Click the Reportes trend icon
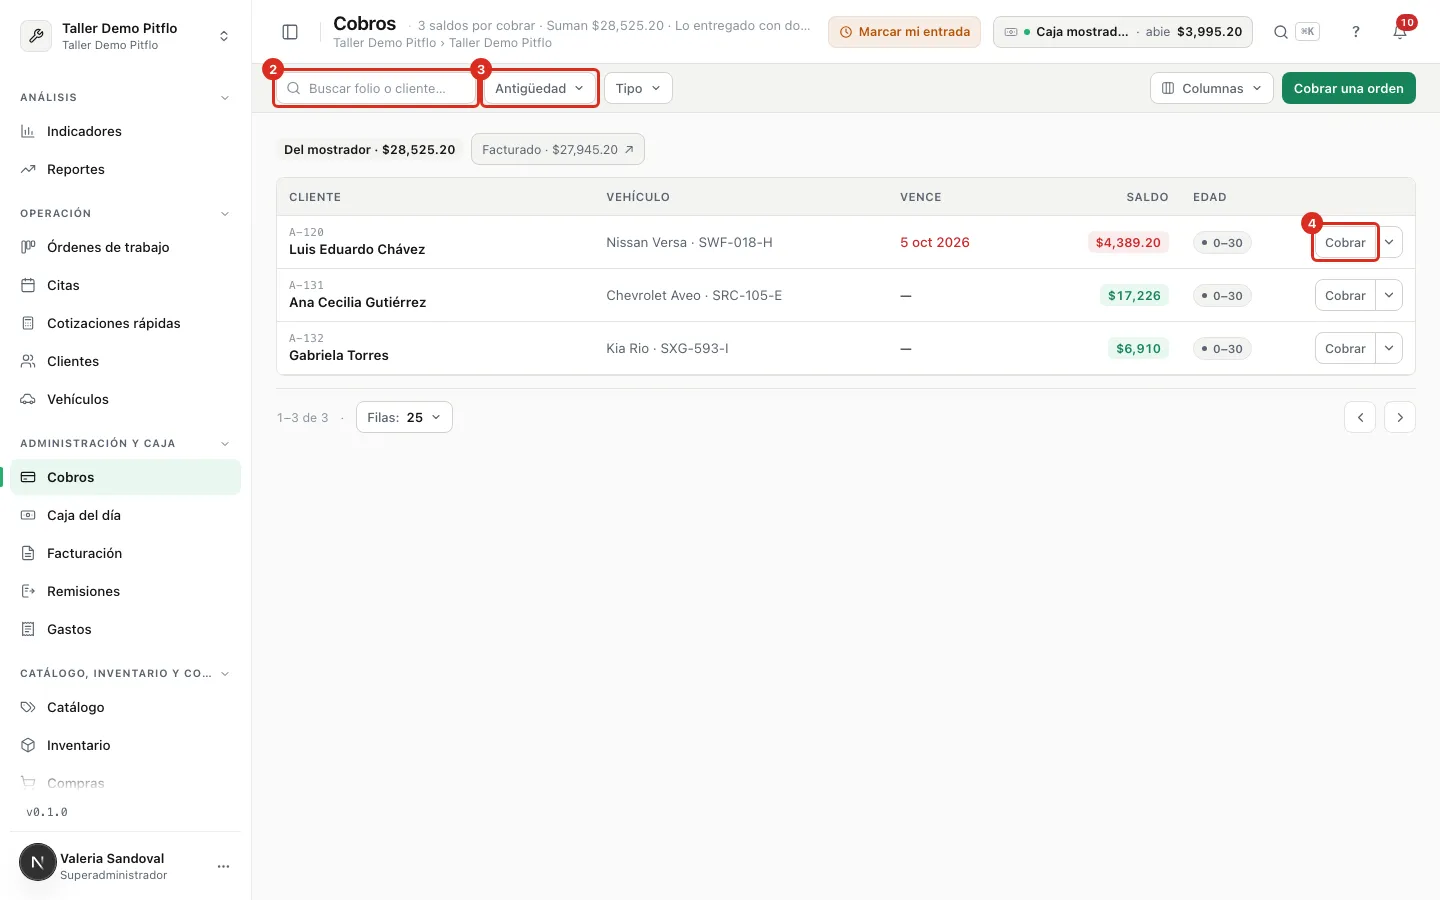The width and height of the screenshot is (1440, 900). coord(28,169)
